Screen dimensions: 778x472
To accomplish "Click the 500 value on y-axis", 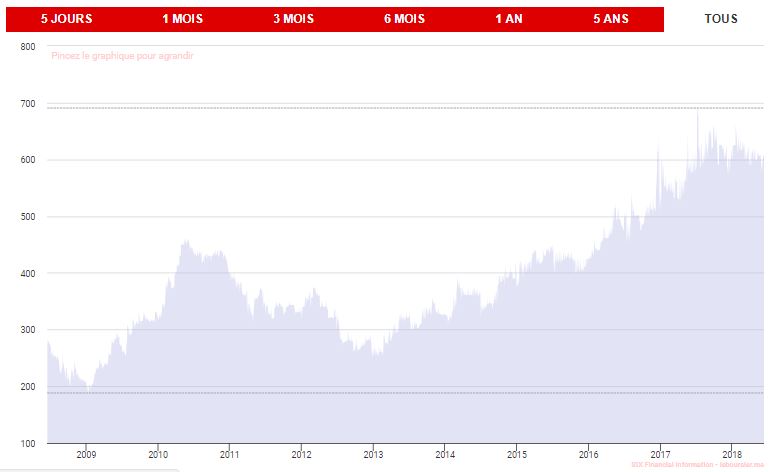I will point(27,217).
